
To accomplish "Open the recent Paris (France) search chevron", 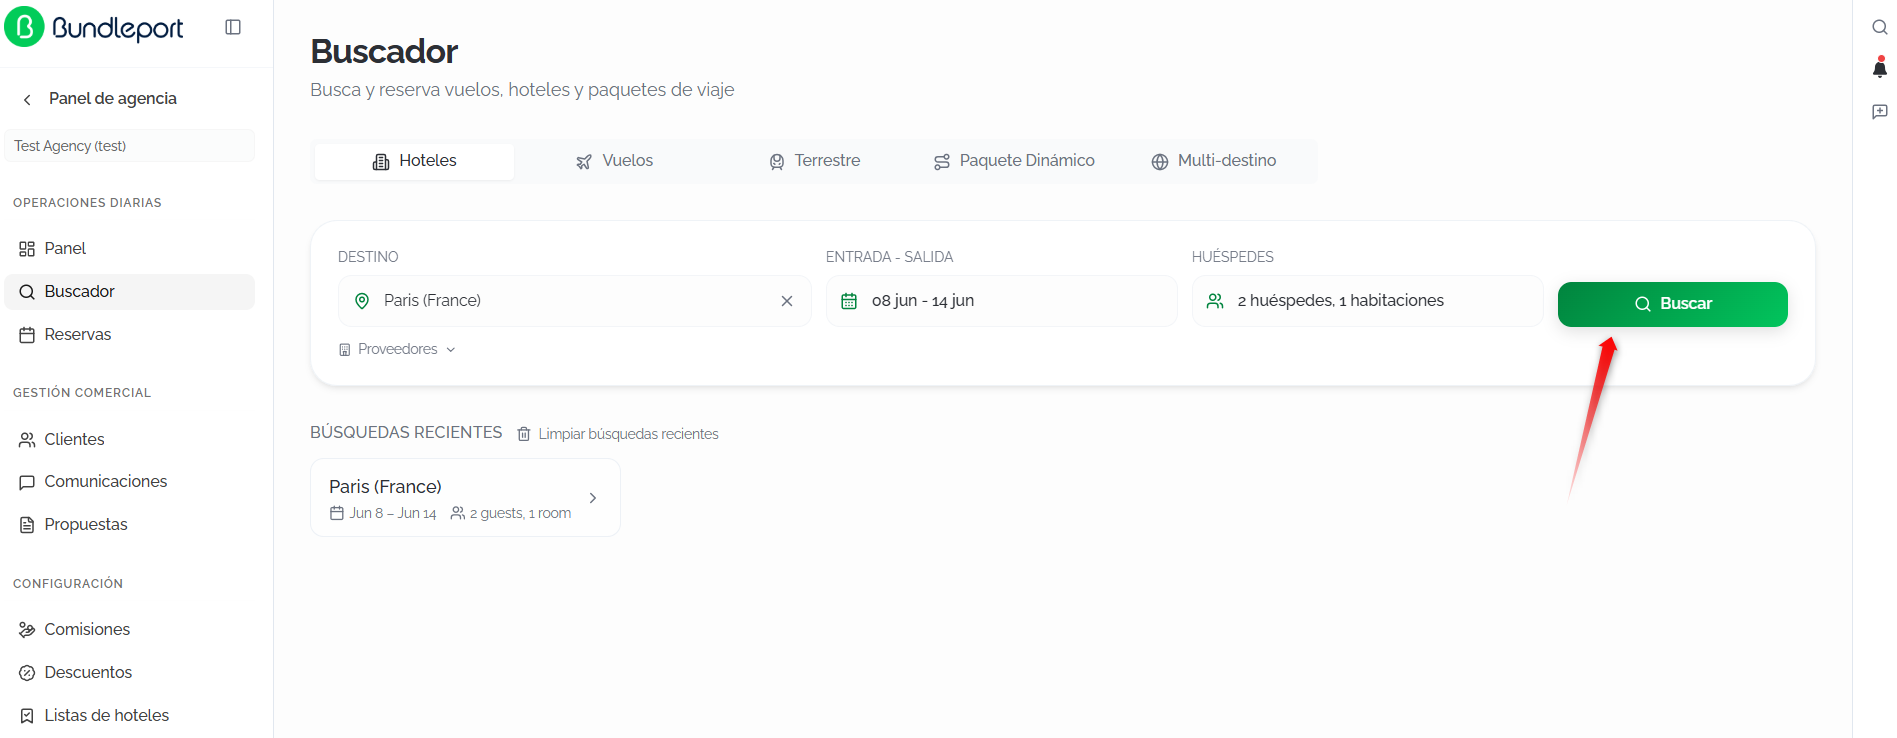I will click(593, 498).
